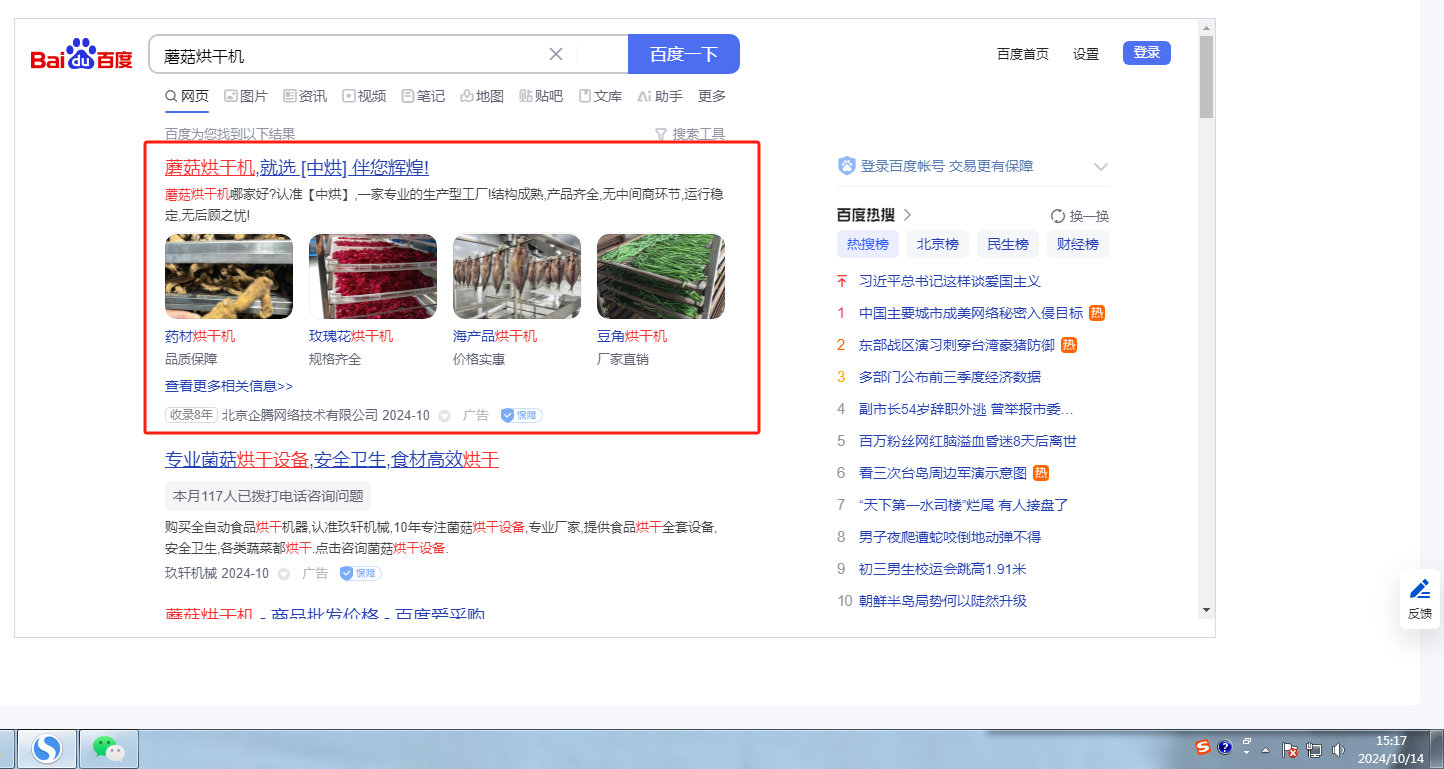Click the 玫瑰花烘干机 product thumbnail
This screenshot has height=769, width=1444.
(x=373, y=276)
